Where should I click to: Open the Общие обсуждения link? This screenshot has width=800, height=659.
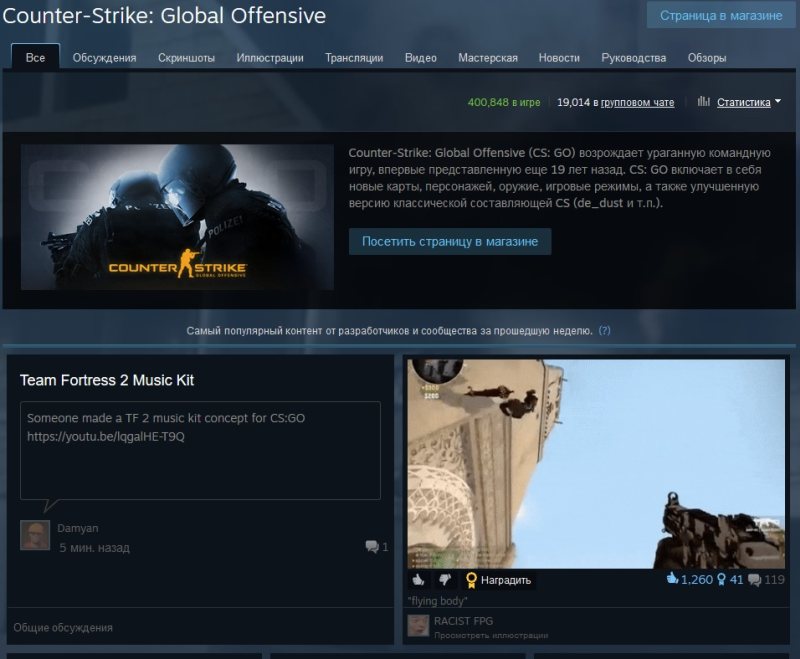pos(63,628)
